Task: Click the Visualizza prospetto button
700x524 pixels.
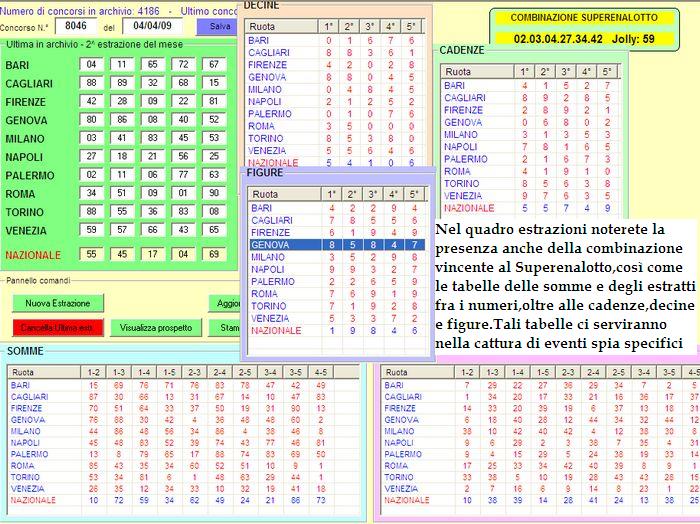Action: coord(156,328)
